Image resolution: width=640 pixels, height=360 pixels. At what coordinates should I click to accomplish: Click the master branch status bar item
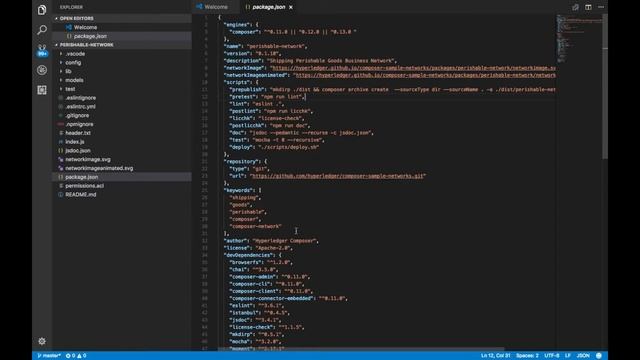49,356
